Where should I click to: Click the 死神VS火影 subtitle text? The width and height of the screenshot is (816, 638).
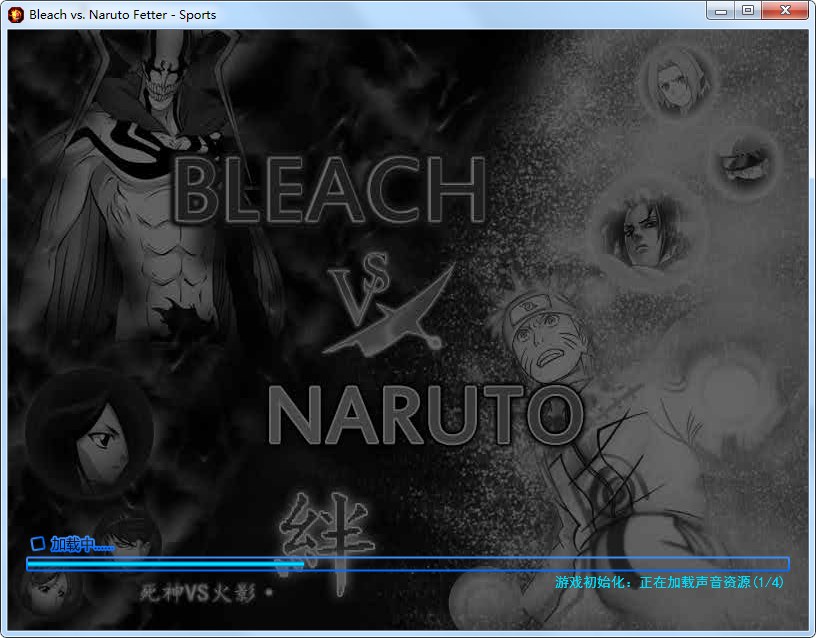(x=207, y=594)
